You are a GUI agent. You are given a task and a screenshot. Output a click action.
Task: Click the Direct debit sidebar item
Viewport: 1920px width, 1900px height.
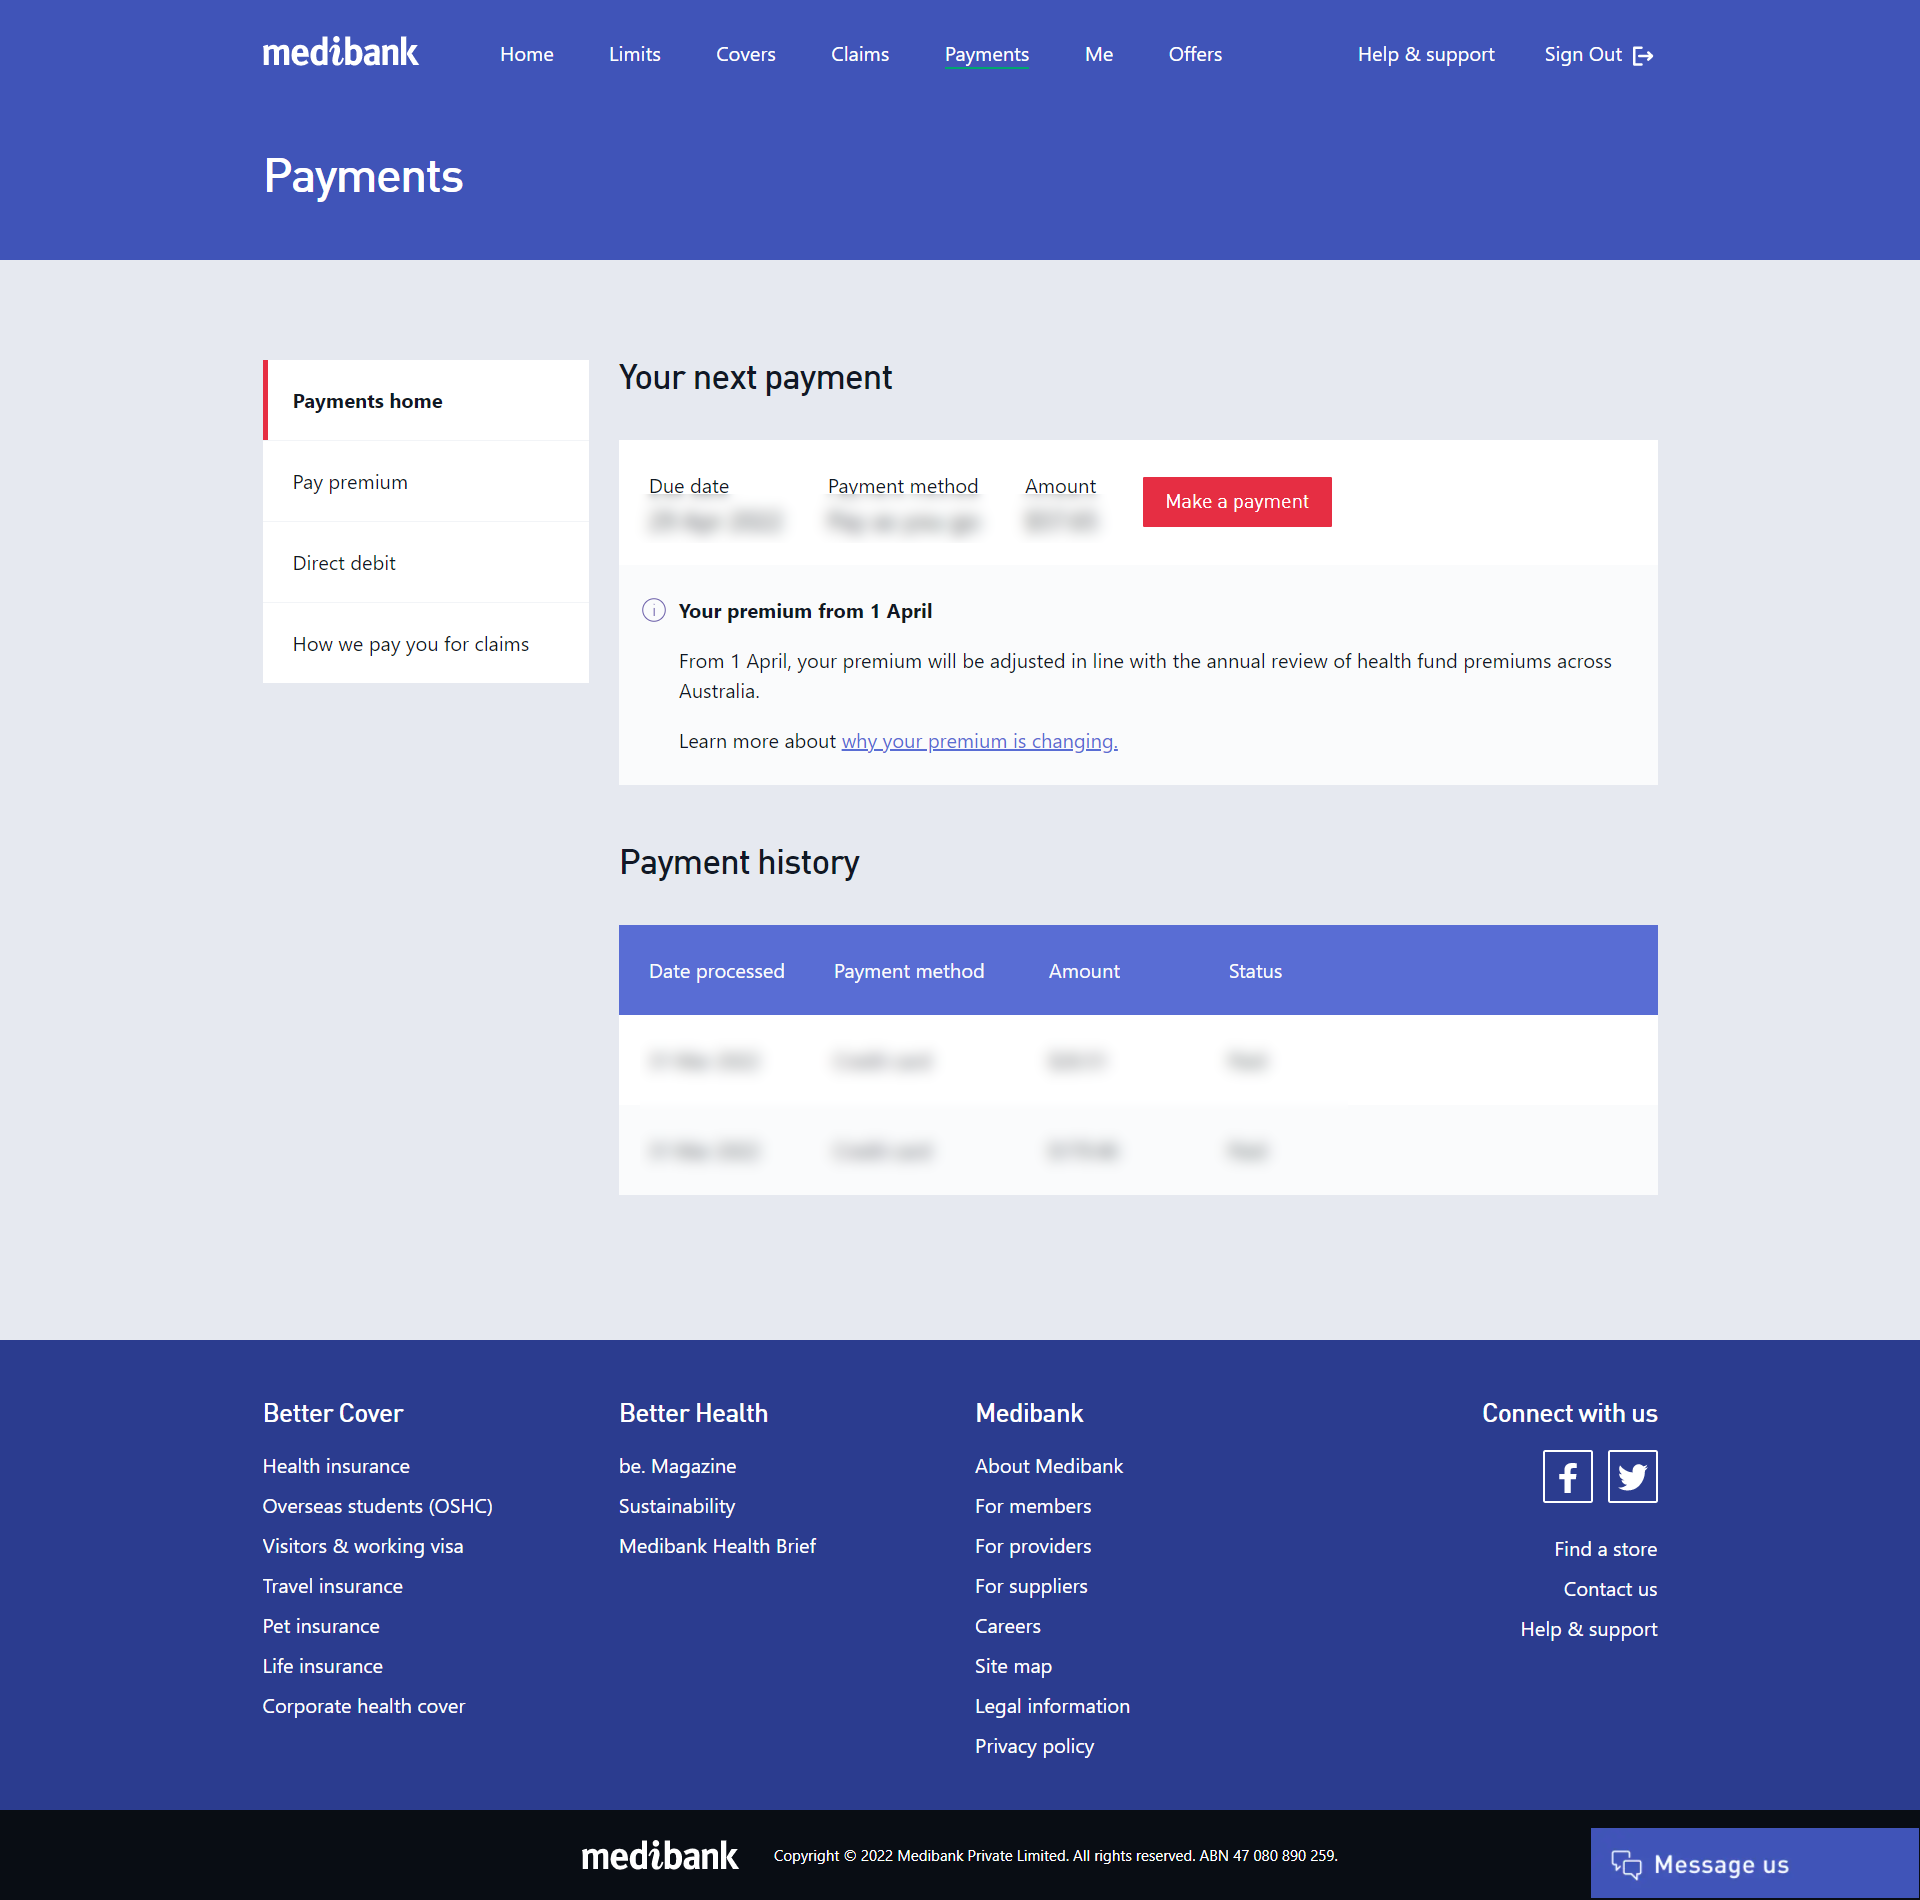pyautogui.click(x=343, y=560)
